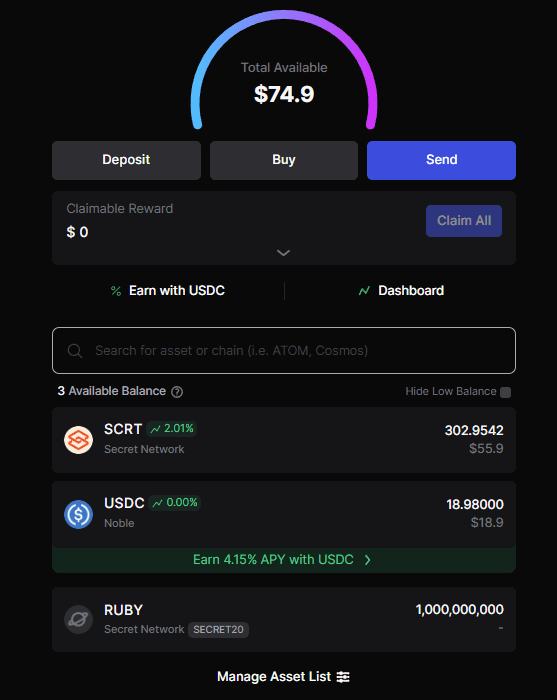Click the Buy button
The width and height of the screenshot is (557, 700).
[284, 160]
